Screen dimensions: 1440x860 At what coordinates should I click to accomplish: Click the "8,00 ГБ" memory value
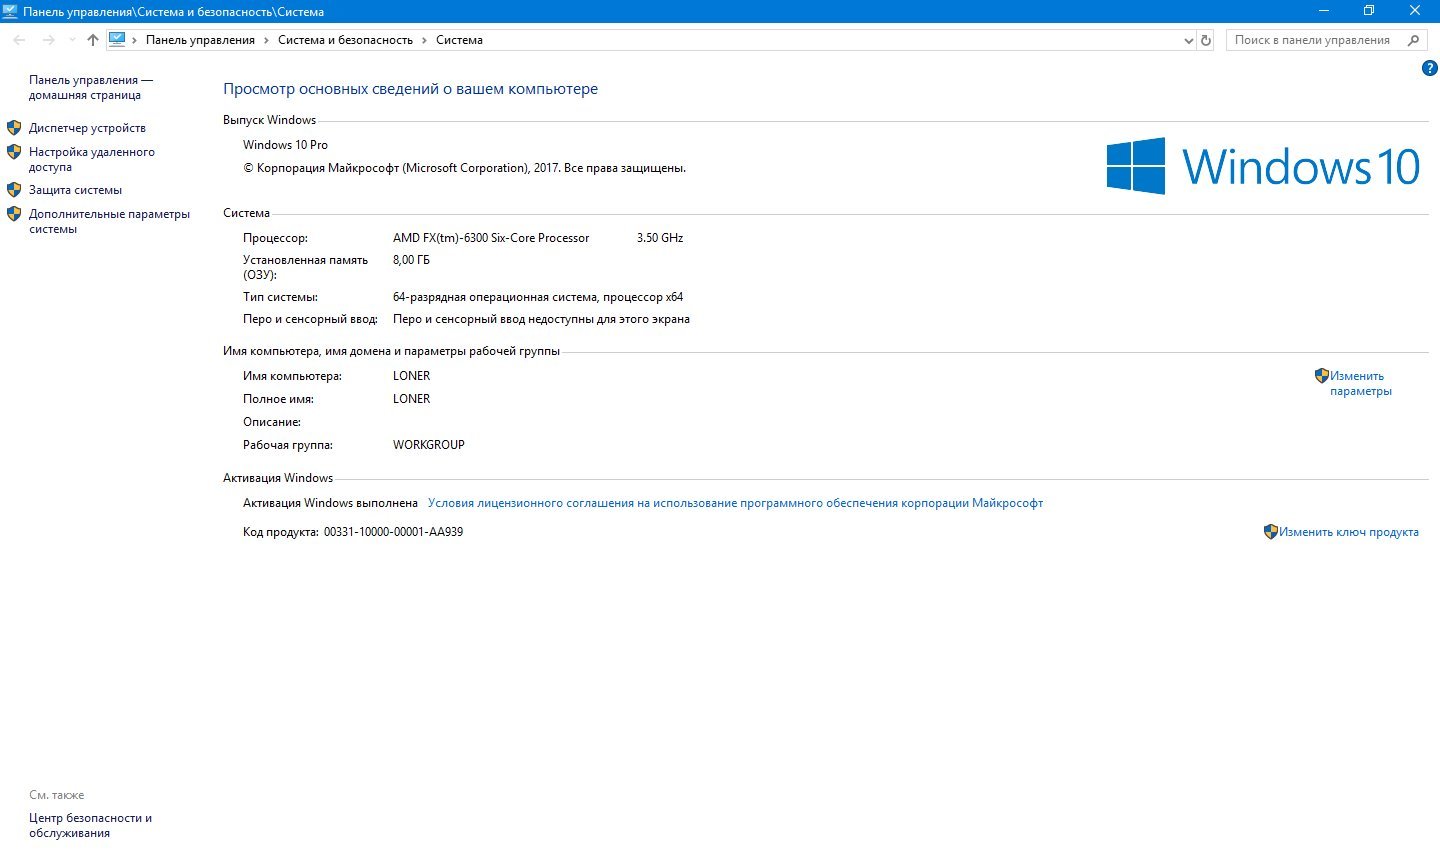411,260
